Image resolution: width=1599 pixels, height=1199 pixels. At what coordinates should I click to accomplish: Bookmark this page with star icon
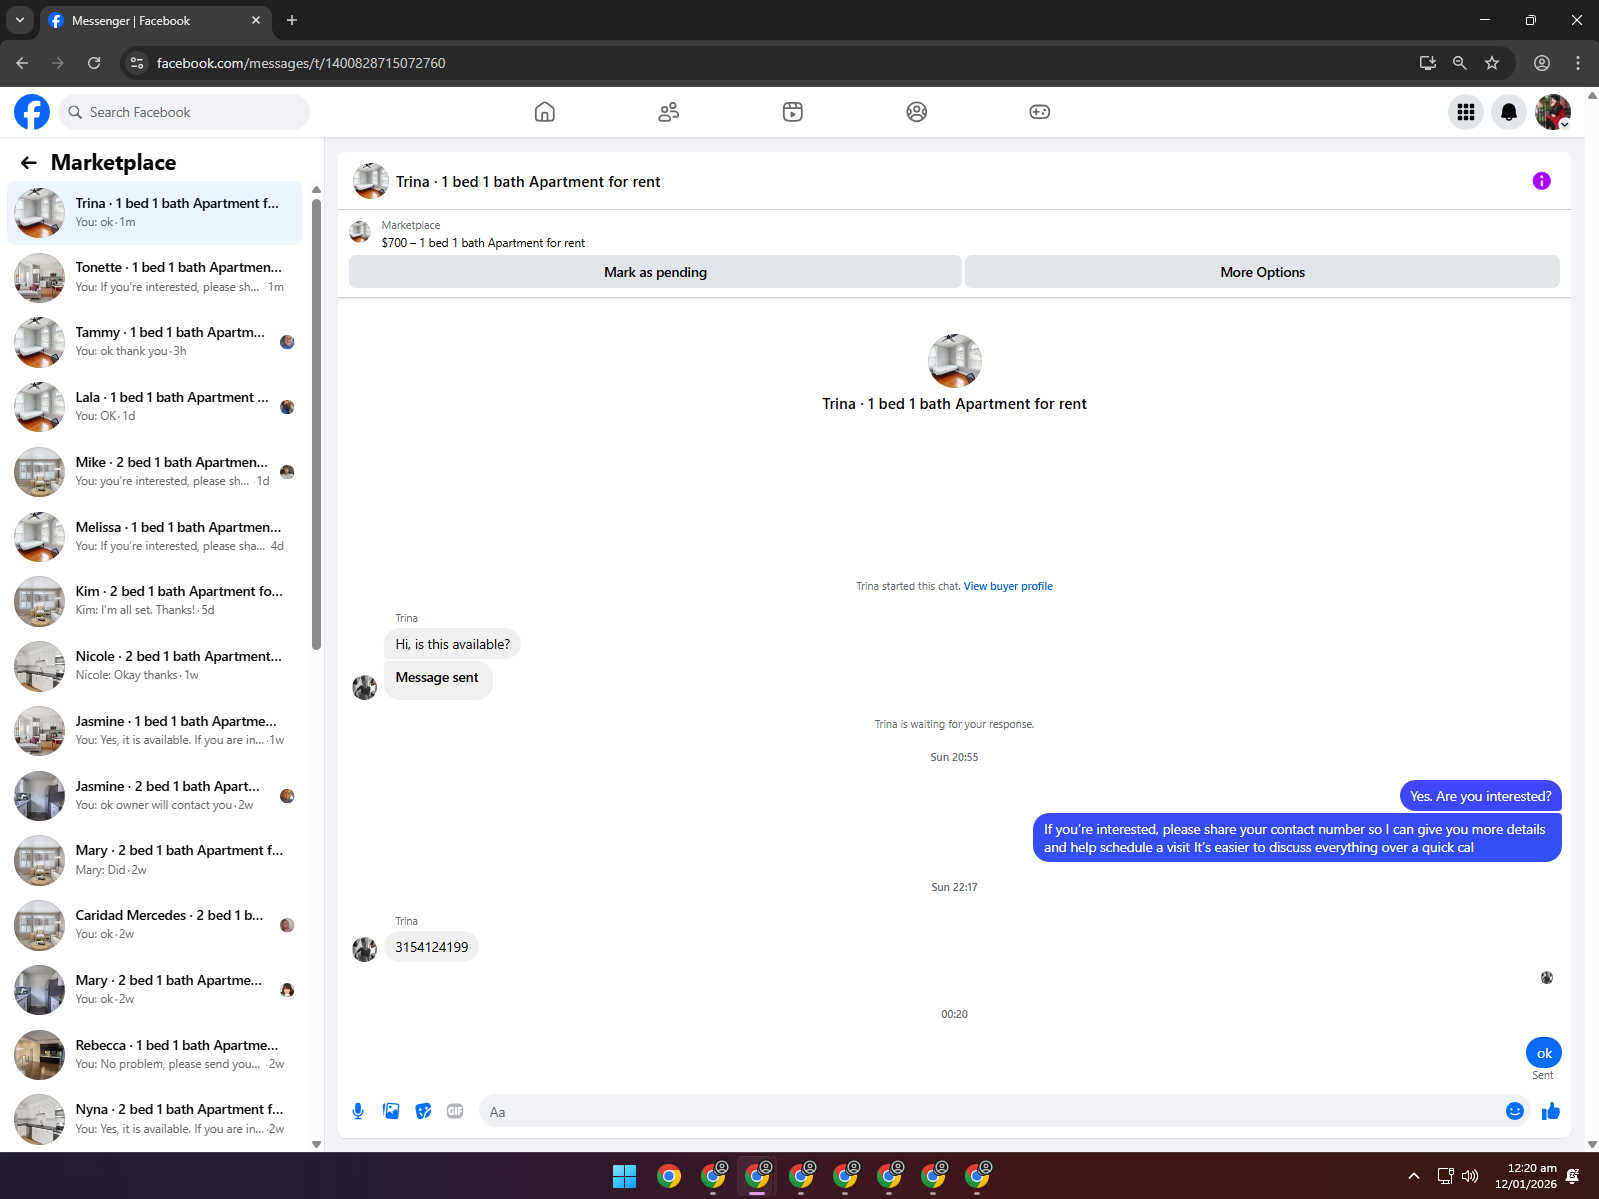pos(1492,63)
